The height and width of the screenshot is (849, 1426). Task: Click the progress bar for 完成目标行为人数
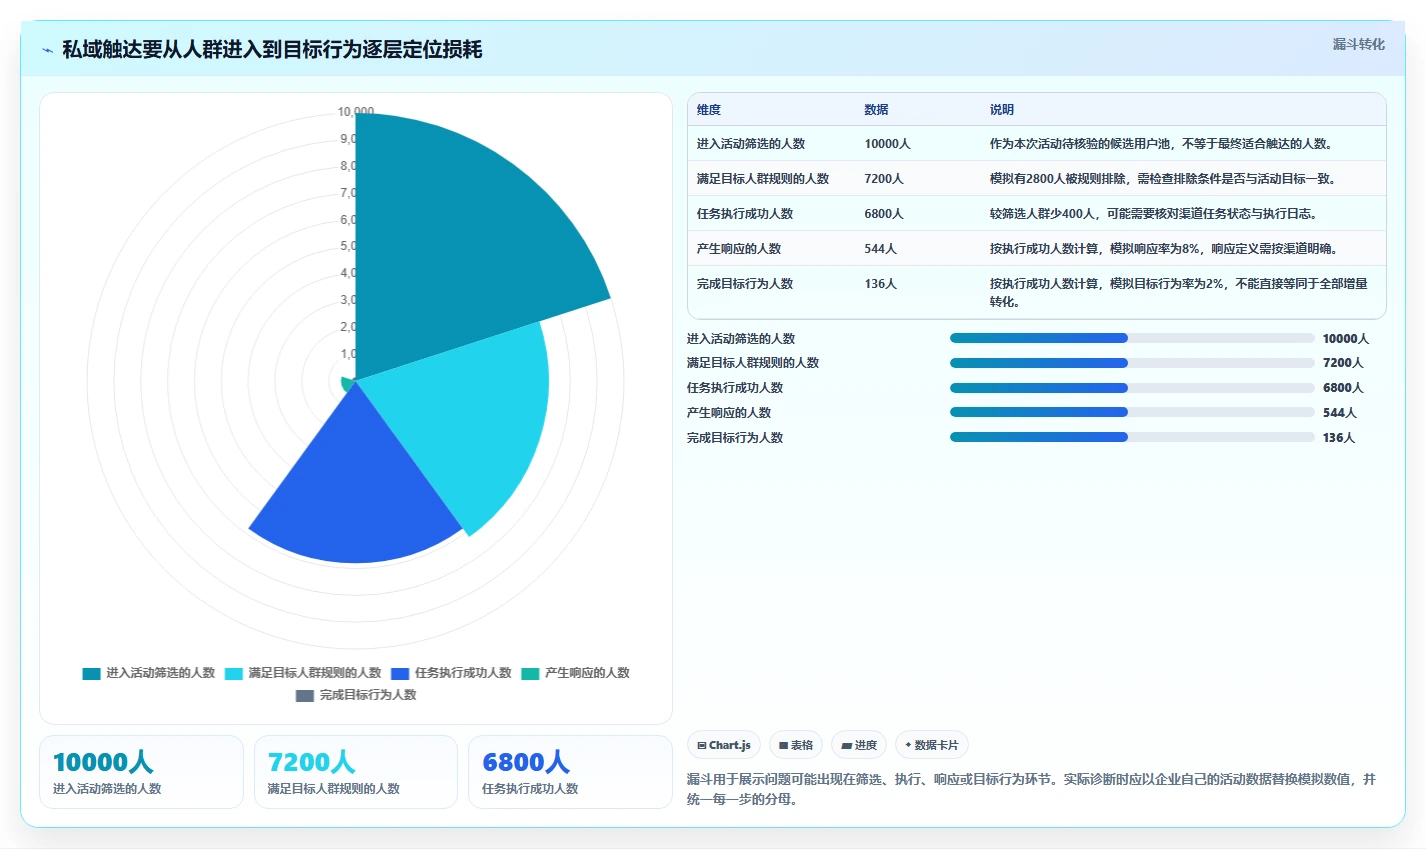[x=1132, y=437]
